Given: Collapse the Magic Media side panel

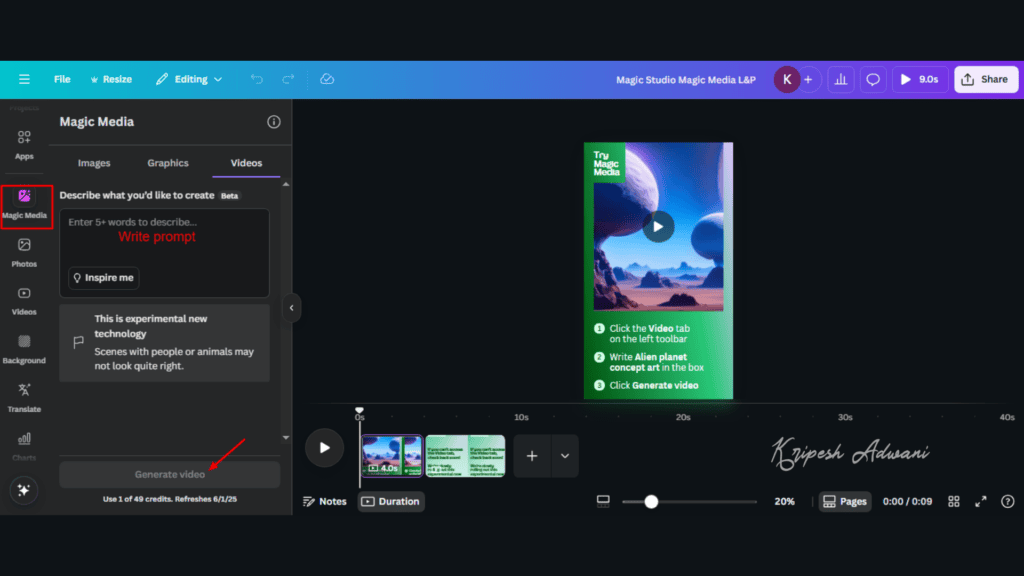Looking at the screenshot, I should click(291, 308).
